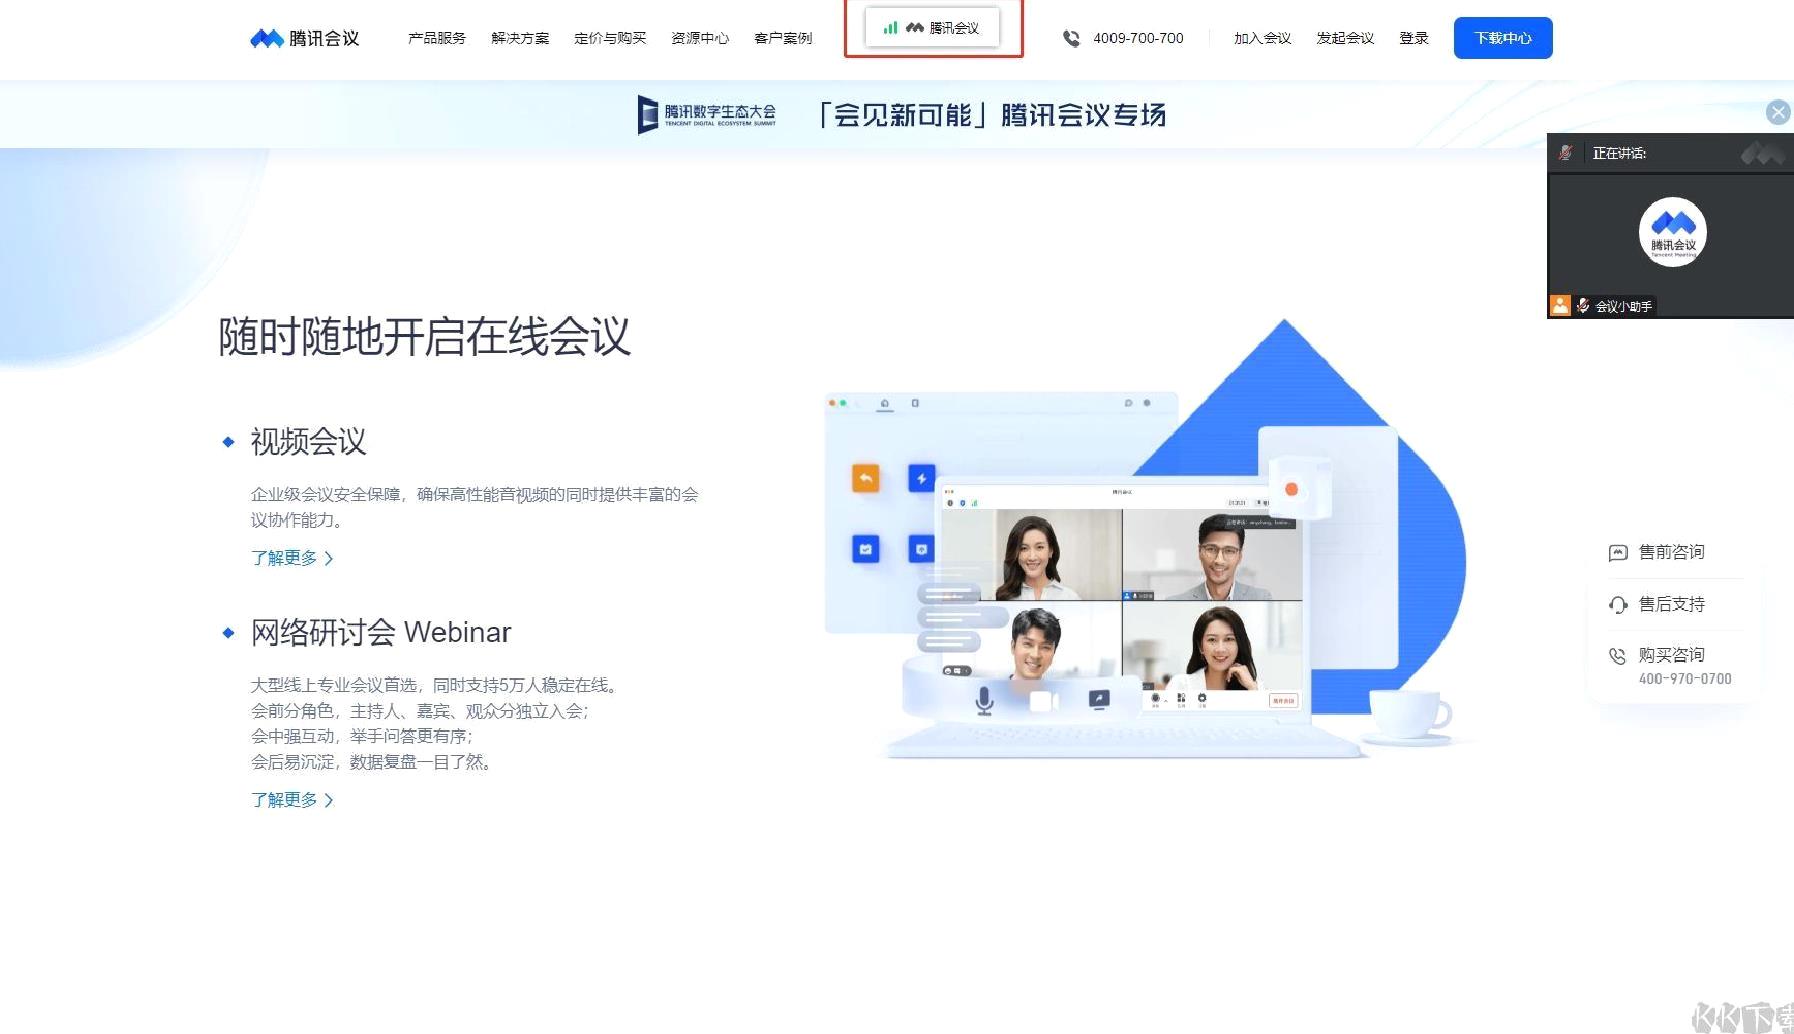Click the Tencent Meeting logo in header
This screenshot has height=1034, width=1794.
(x=304, y=38)
